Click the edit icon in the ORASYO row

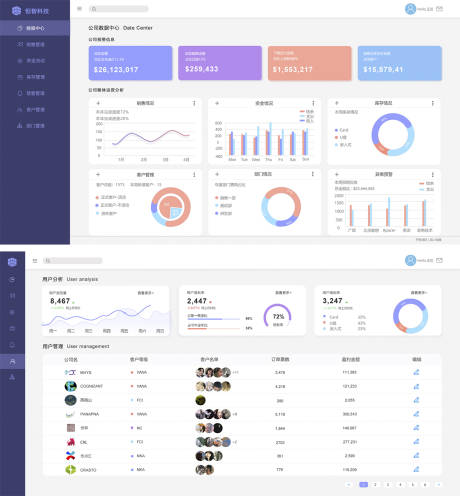(416, 469)
